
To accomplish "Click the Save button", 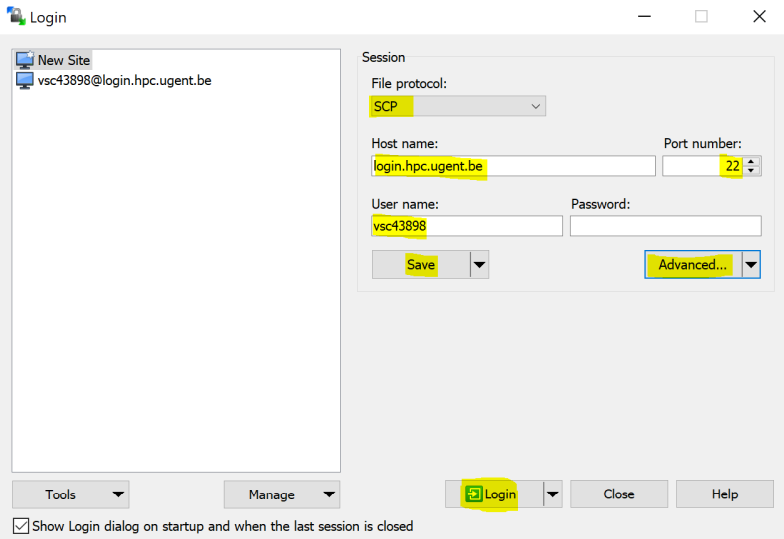I will click(421, 265).
